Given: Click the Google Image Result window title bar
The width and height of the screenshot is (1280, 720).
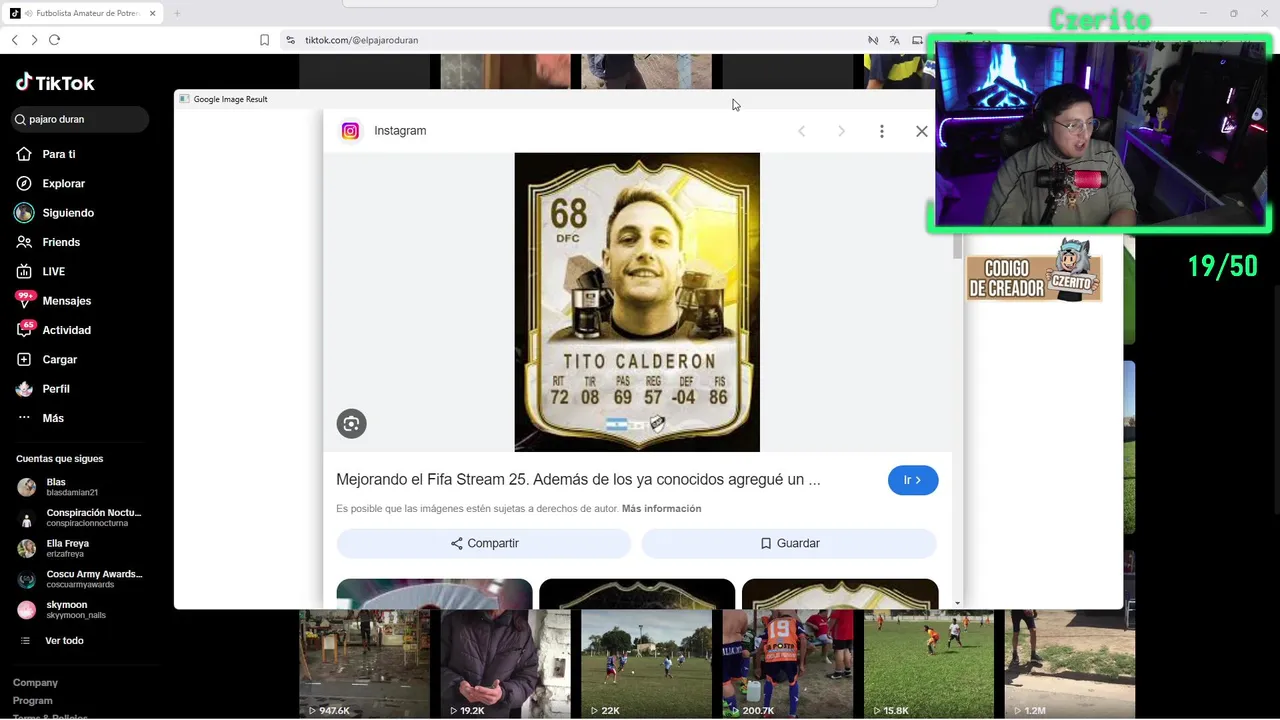Looking at the screenshot, I should [555, 99].
